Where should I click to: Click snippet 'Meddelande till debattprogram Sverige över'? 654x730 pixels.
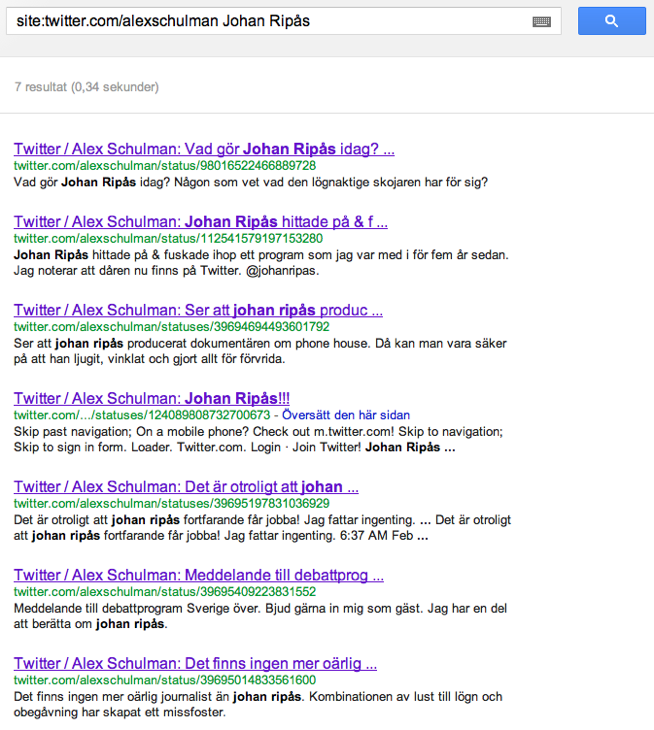point(260,616)
